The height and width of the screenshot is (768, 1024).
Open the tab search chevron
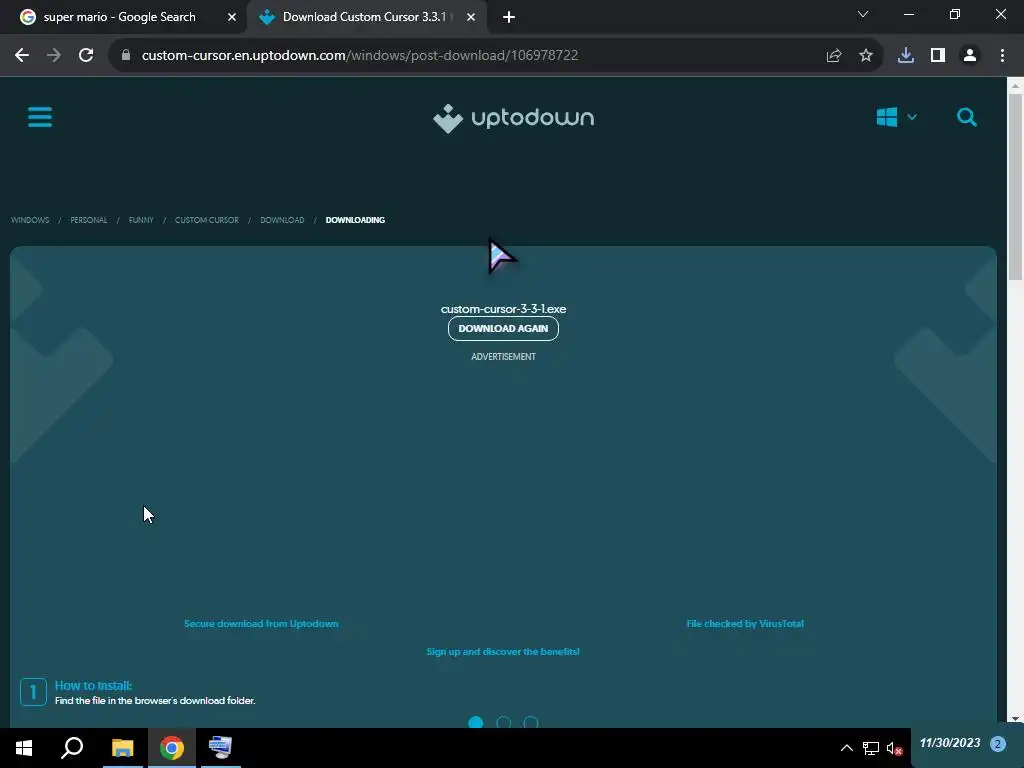tap(863, 14)
